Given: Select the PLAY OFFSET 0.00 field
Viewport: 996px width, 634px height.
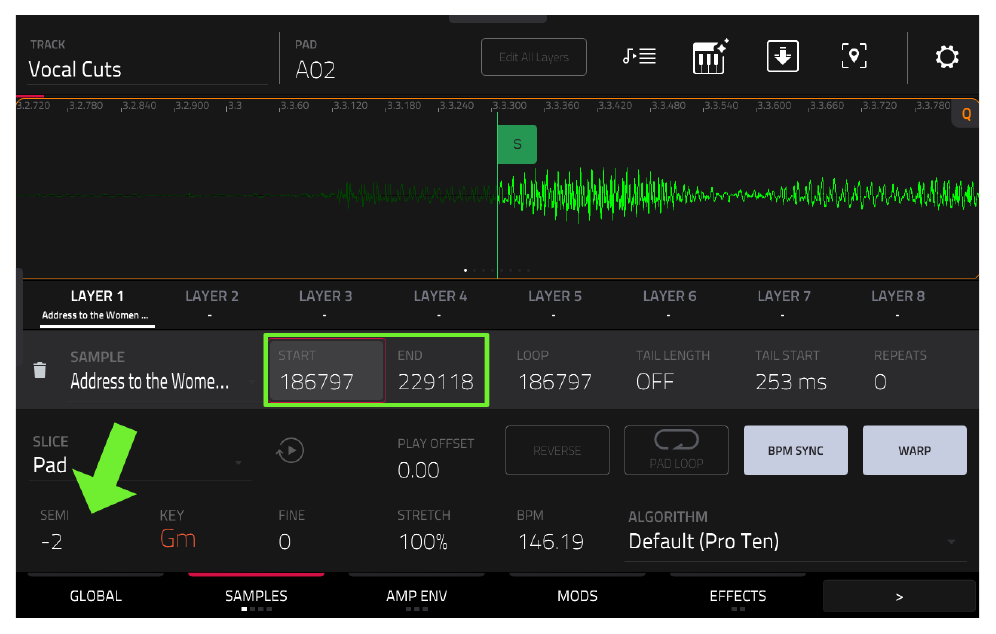Looking at the screenshot, I should [x=436, y=459].
